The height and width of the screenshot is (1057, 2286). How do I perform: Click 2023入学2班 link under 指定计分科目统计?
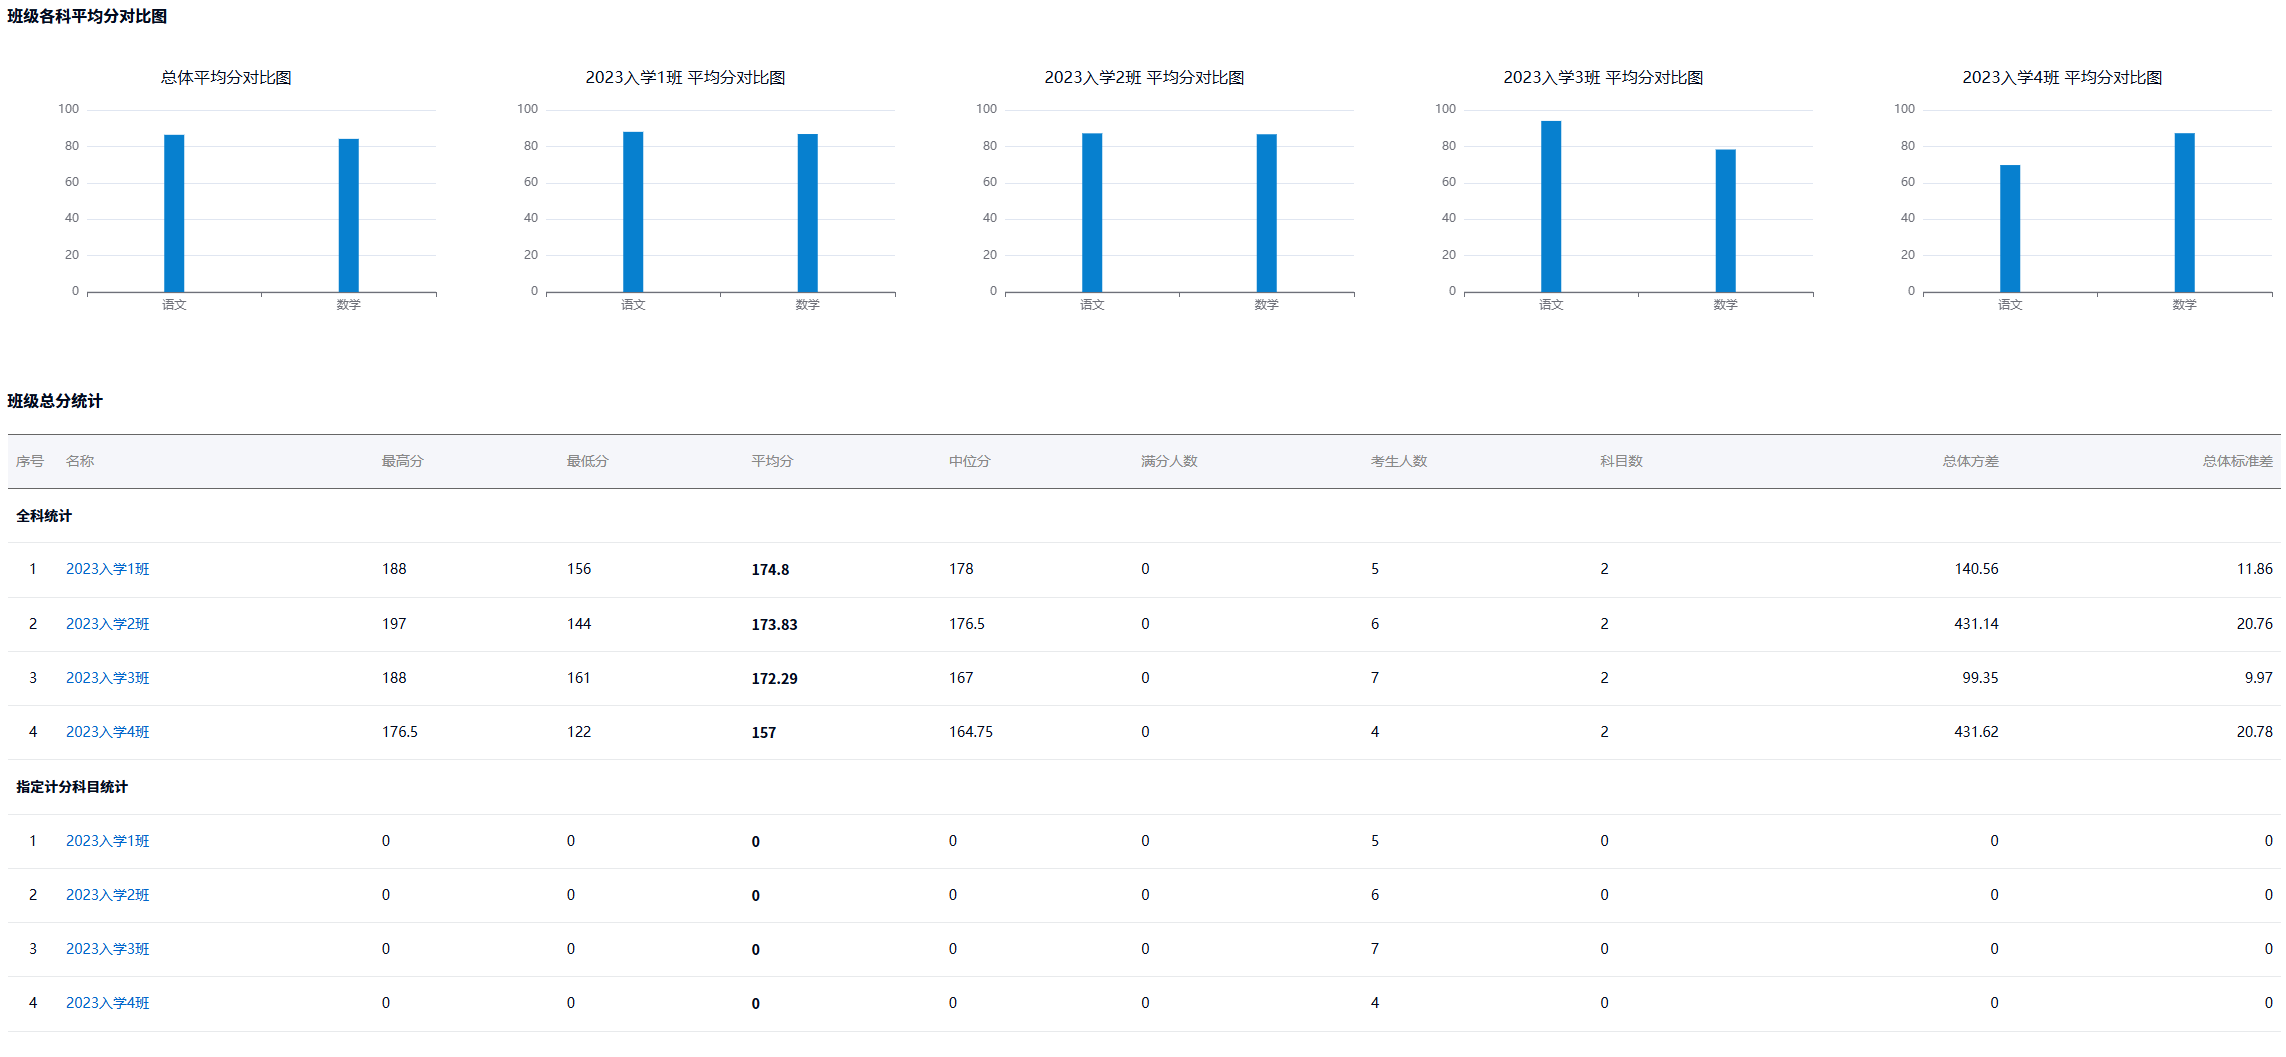(x=108, y=895)
